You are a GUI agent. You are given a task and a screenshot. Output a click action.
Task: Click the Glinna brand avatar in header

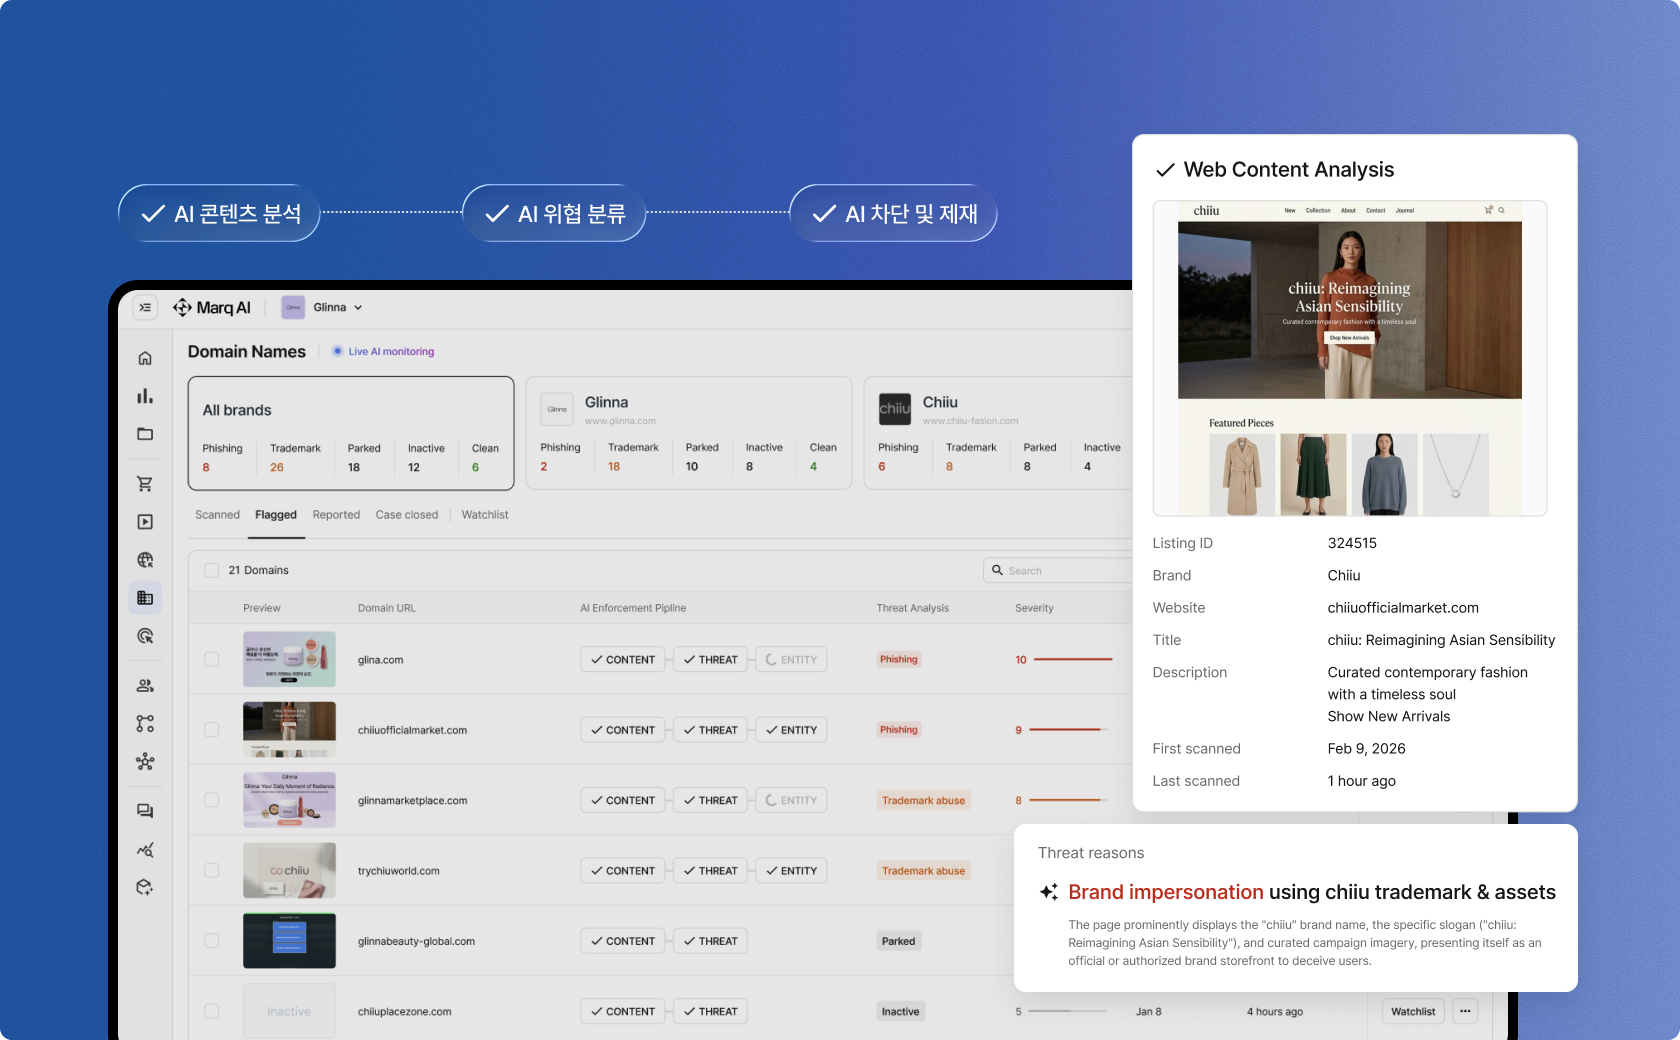click(x=293, y=308)
